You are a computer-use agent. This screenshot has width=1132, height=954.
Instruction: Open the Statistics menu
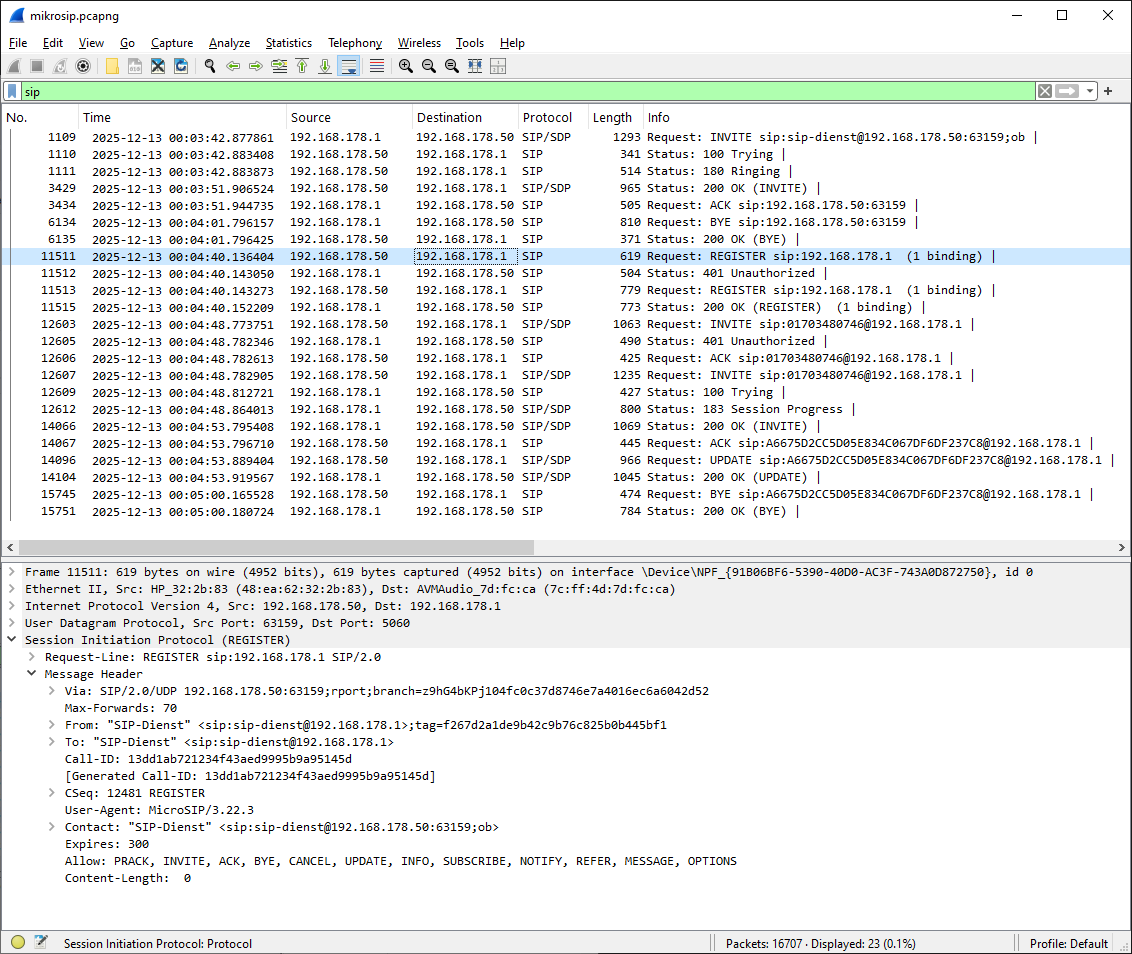288,43
